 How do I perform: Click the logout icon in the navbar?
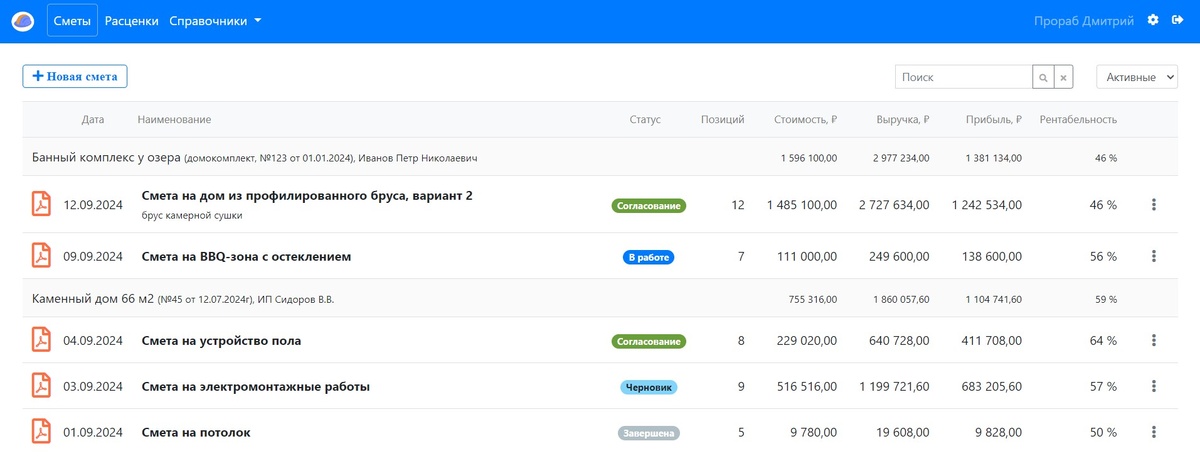click(1177, 21)
